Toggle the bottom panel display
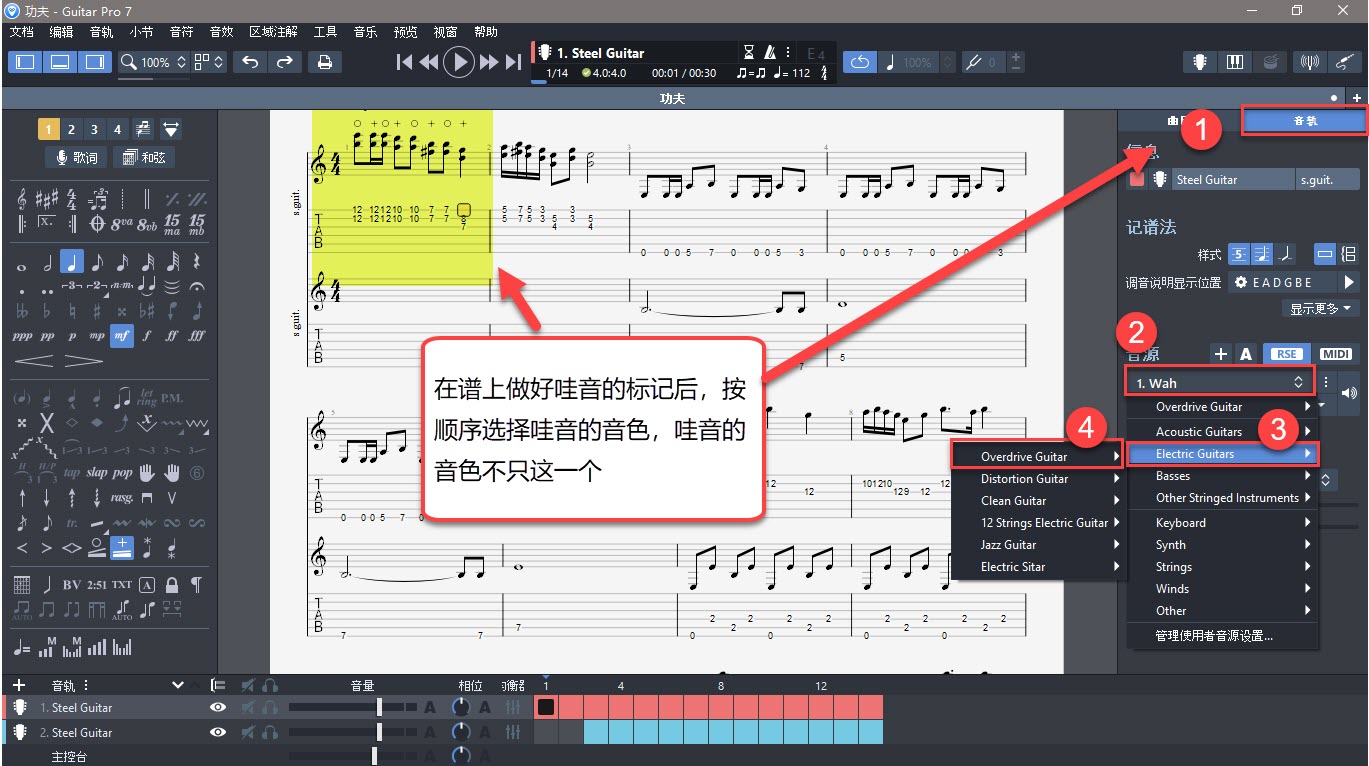The height and width of the screenshot is (766, 1369). pyautogui.click(x=60, y=62)
